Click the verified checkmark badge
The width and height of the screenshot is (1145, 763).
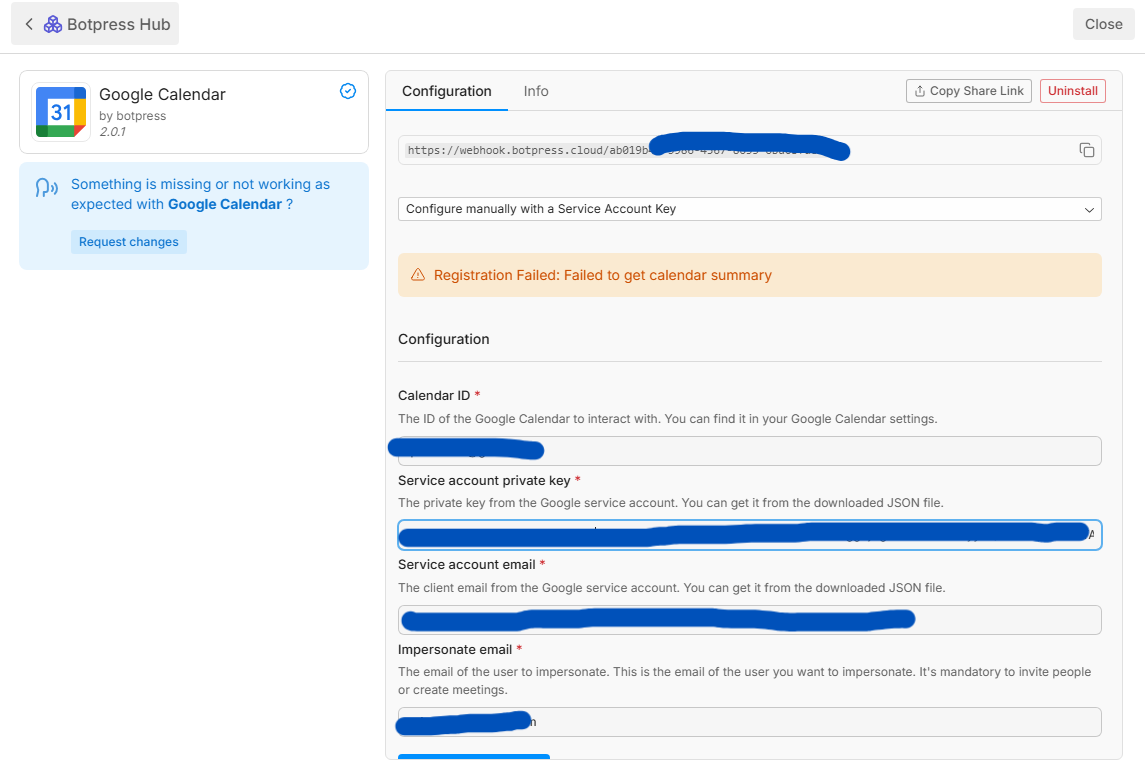pyautogui.click(x=348, y=91)
